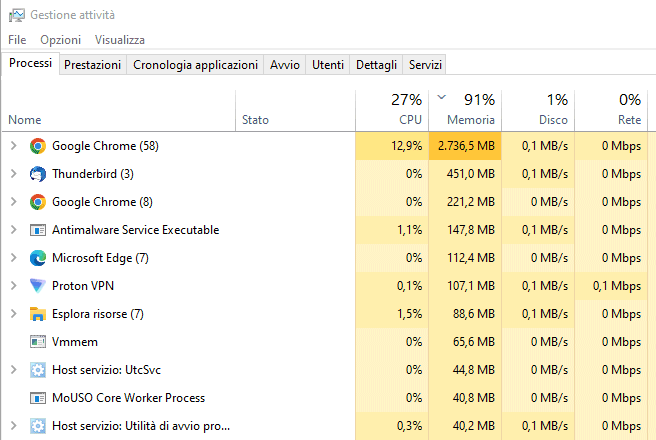Click the 221,2 MB memory value
Viewport: 656px width, 440px height.
coord(471,202)
